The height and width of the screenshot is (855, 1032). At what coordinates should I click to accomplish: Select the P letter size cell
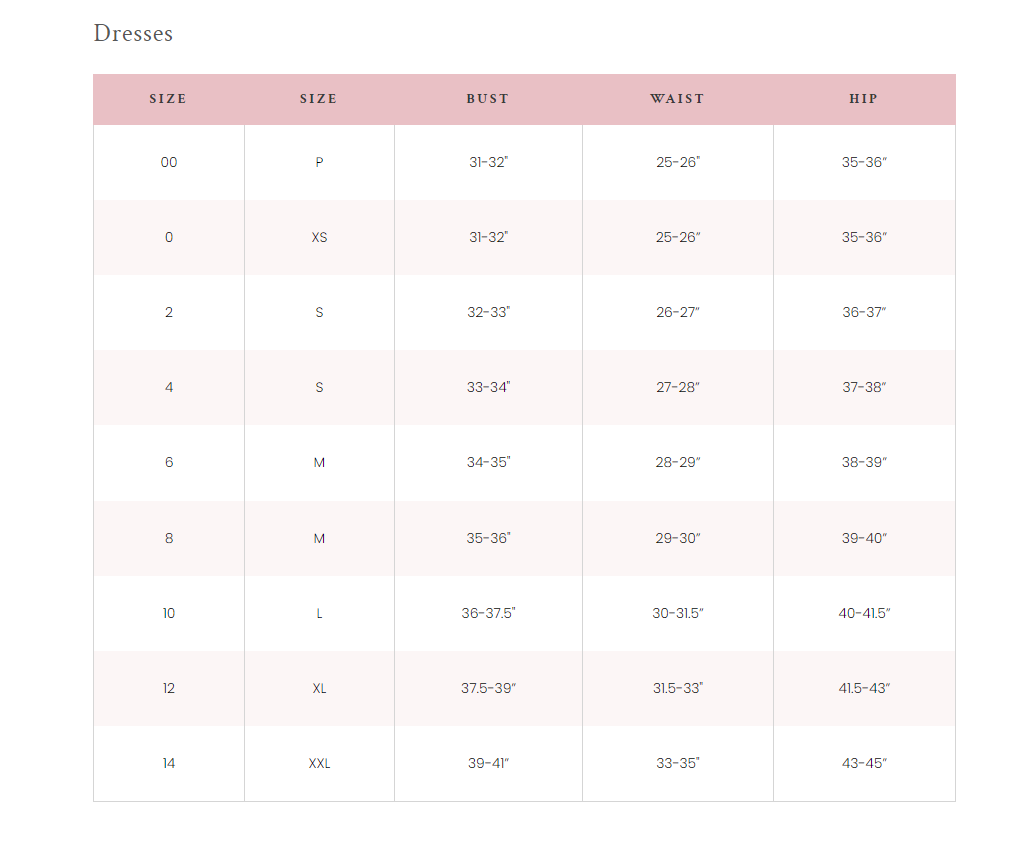tap(319, 162)
